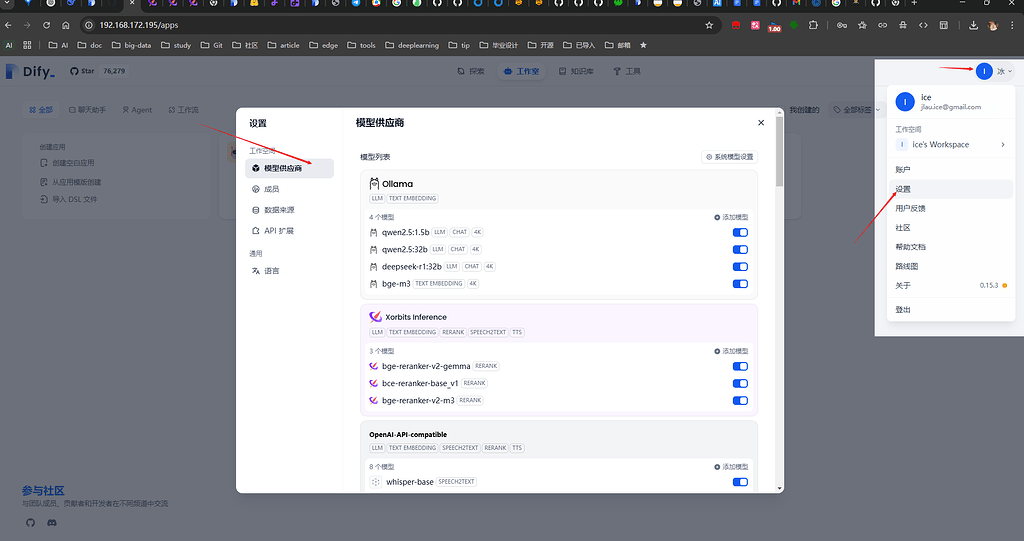Switch to Explore tab
This screenshot has width=1024, height=541.
471,71
